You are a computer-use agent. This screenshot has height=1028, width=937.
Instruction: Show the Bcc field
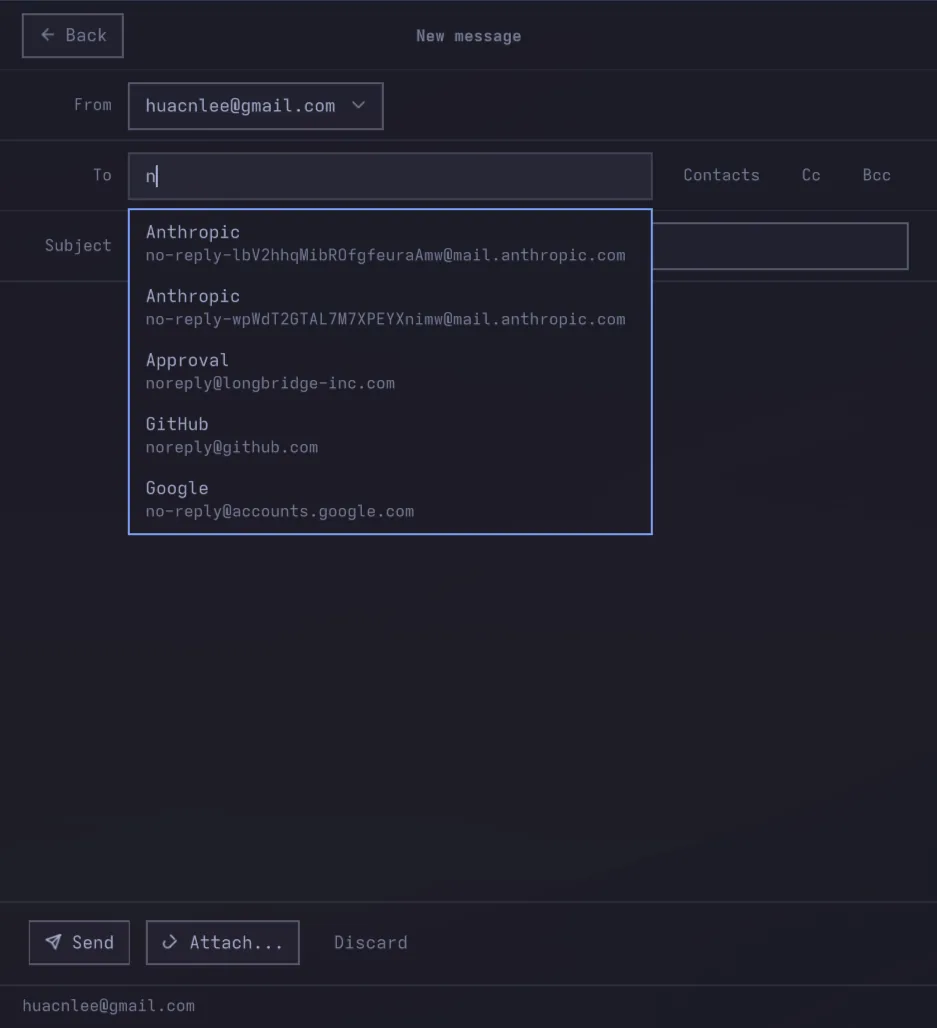point(877,175)
